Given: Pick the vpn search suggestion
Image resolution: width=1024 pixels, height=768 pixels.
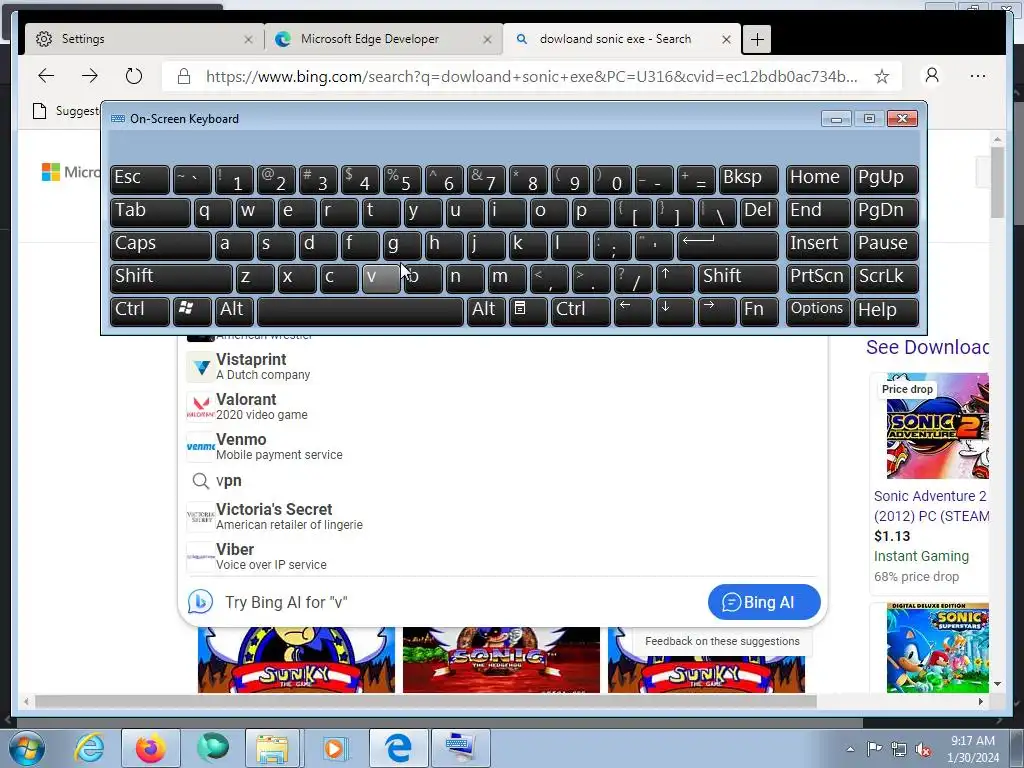Looking at the screenshot, I should click(502, 481).
